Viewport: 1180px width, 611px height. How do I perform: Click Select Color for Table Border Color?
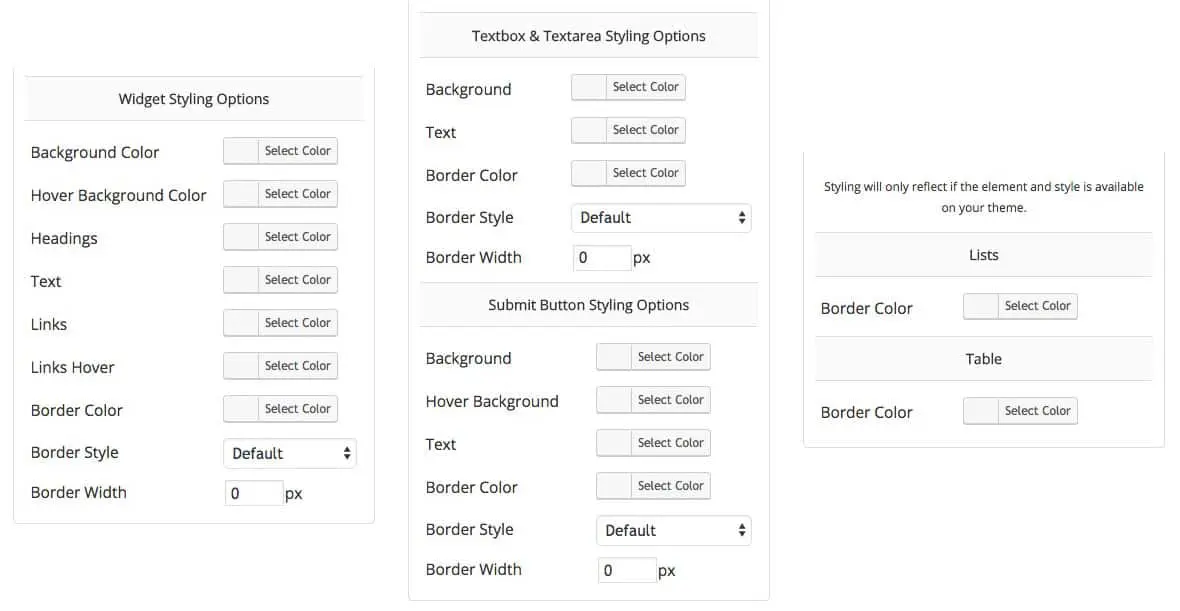coord(1037,410)
